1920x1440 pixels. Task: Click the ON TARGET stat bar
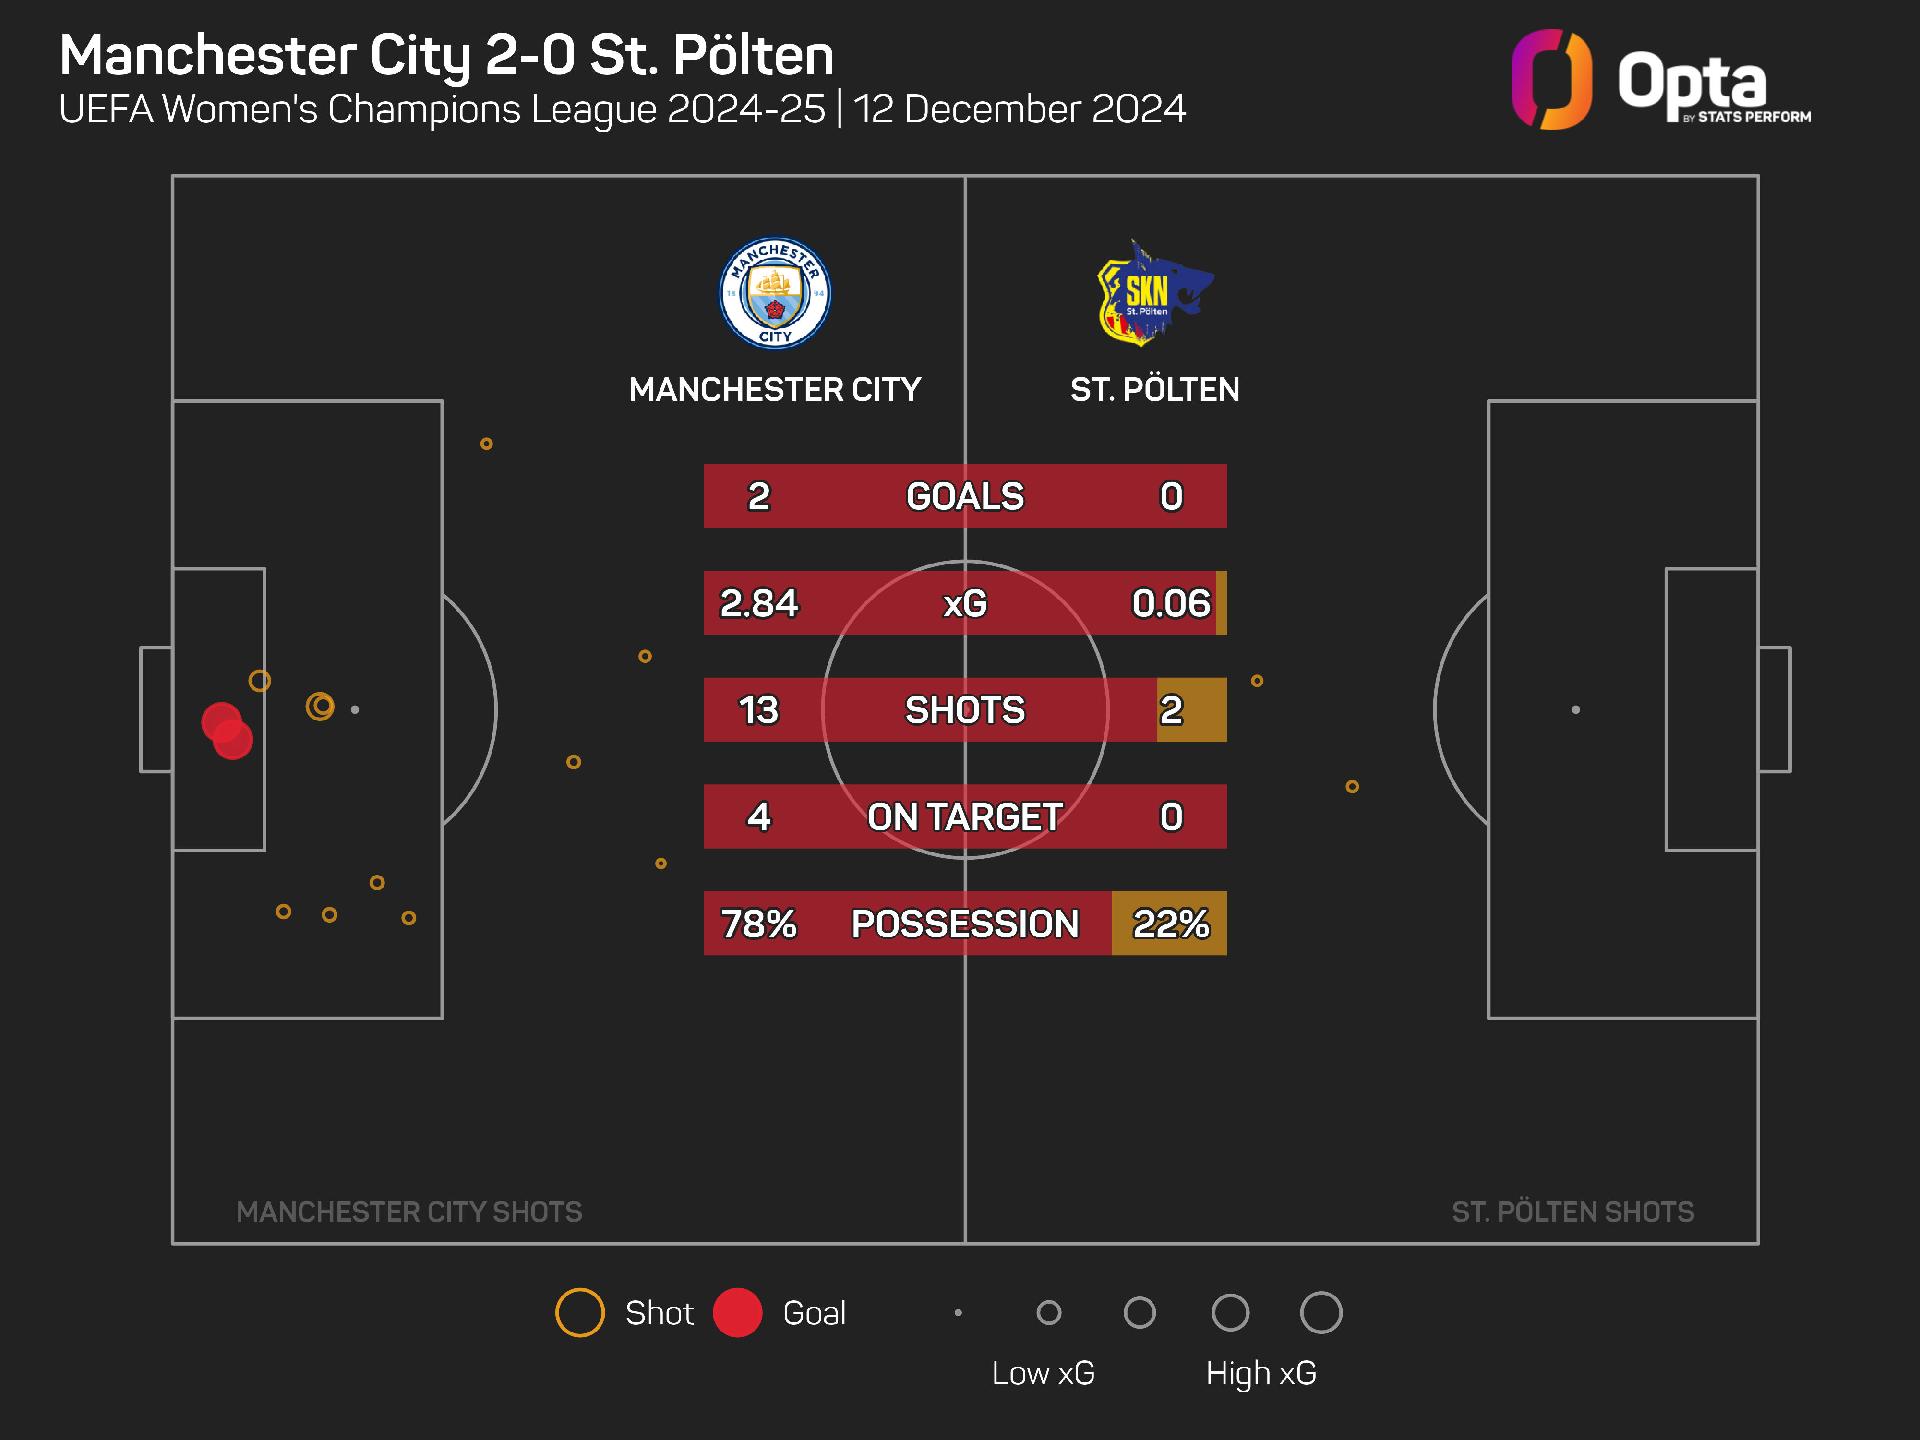pyautogui.click(x=965, y=817)
